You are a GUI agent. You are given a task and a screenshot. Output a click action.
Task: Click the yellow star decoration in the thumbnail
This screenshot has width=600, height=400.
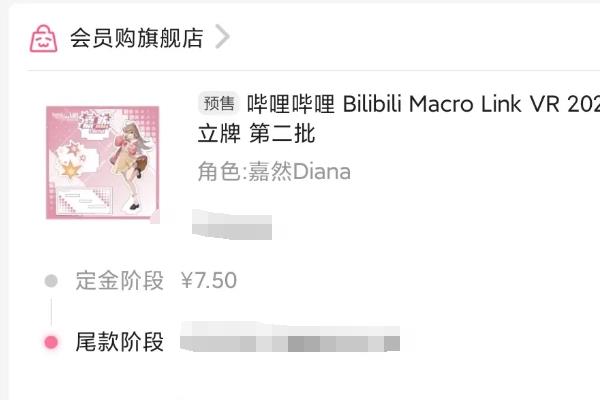[x=70, y=170]
